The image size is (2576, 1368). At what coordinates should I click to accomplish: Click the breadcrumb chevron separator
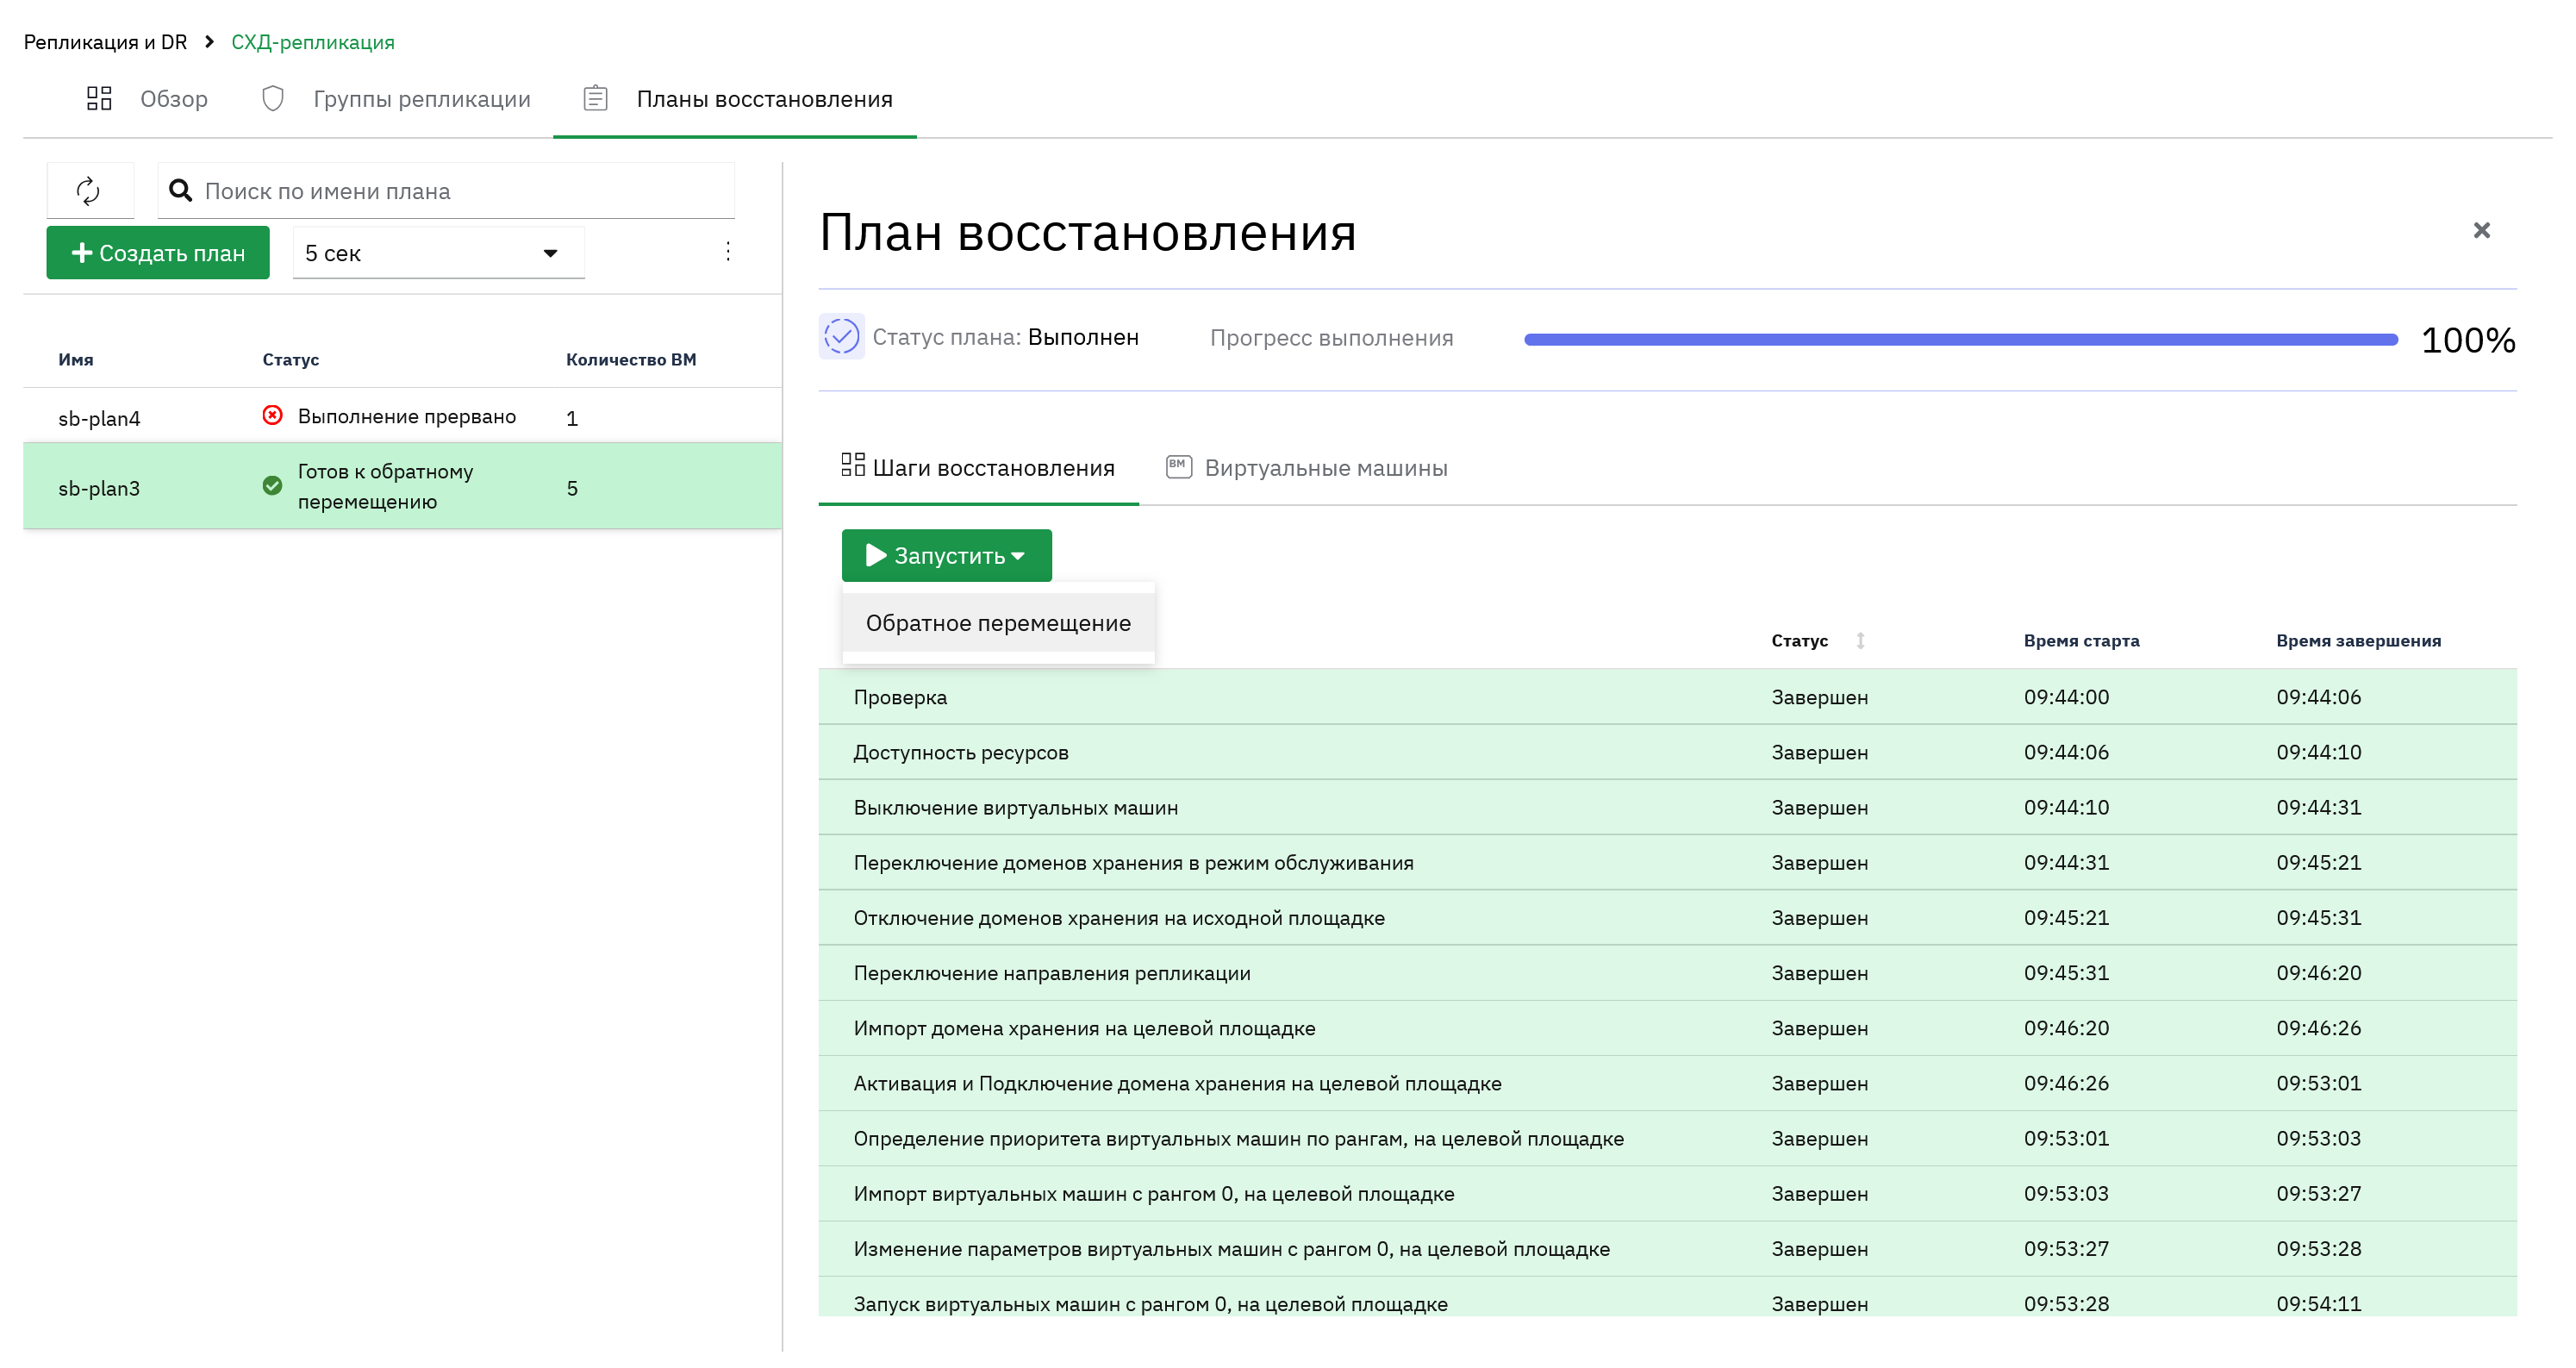(209, 42)
